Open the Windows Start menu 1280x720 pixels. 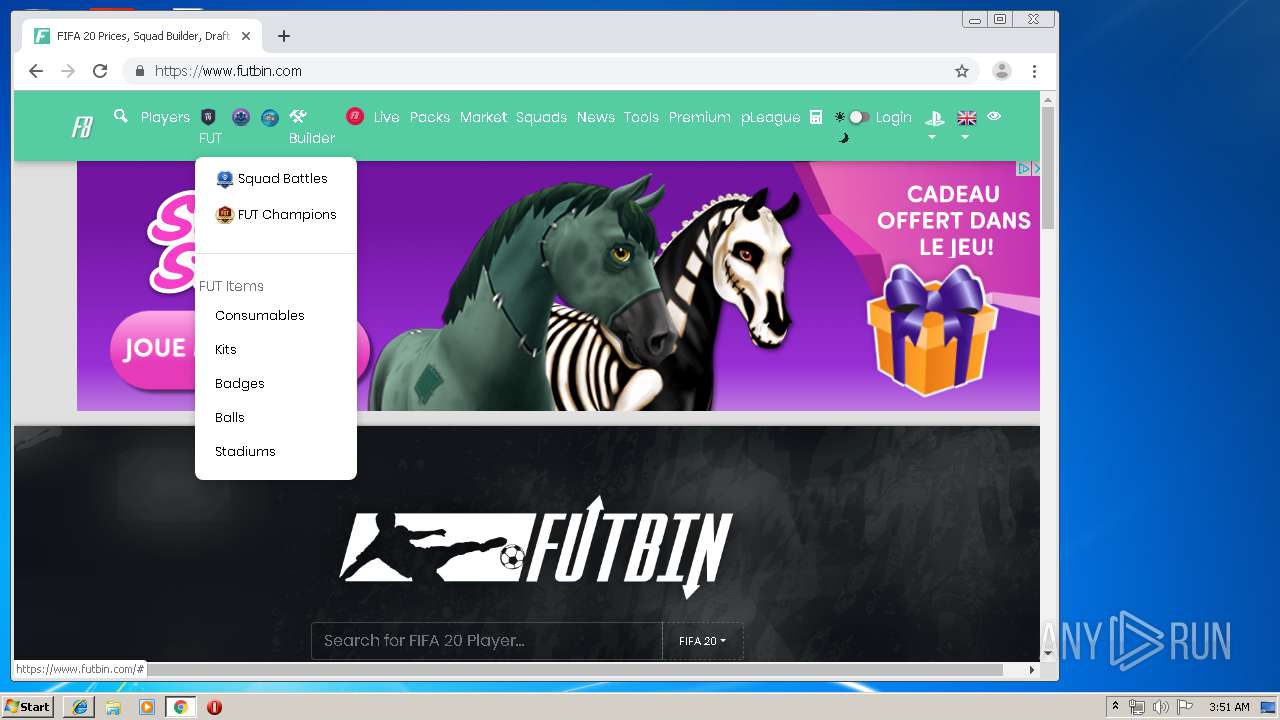27,707
